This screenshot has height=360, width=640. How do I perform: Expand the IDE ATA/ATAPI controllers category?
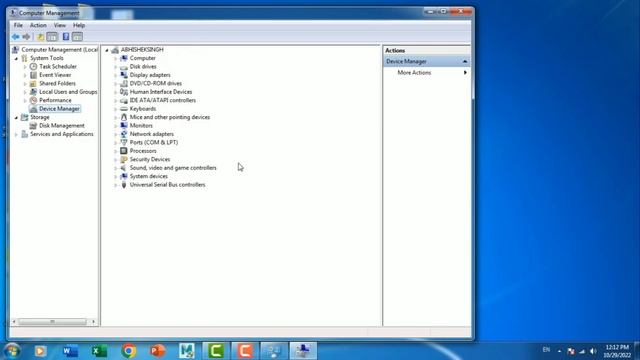[116, 100]
